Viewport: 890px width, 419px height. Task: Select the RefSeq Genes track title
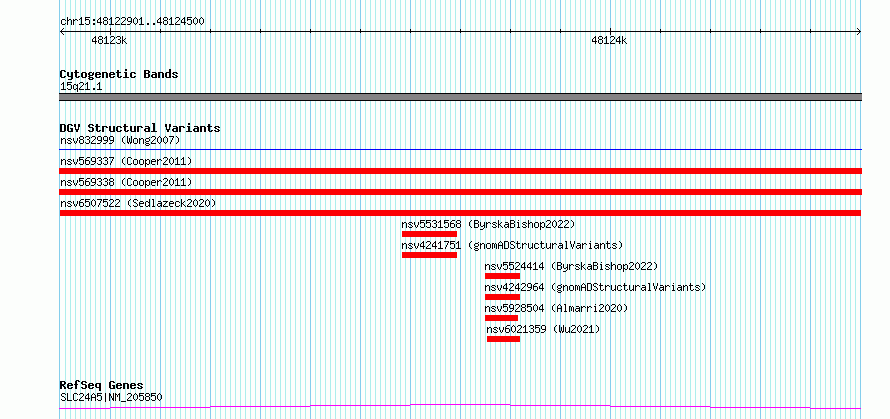(101, 386)
